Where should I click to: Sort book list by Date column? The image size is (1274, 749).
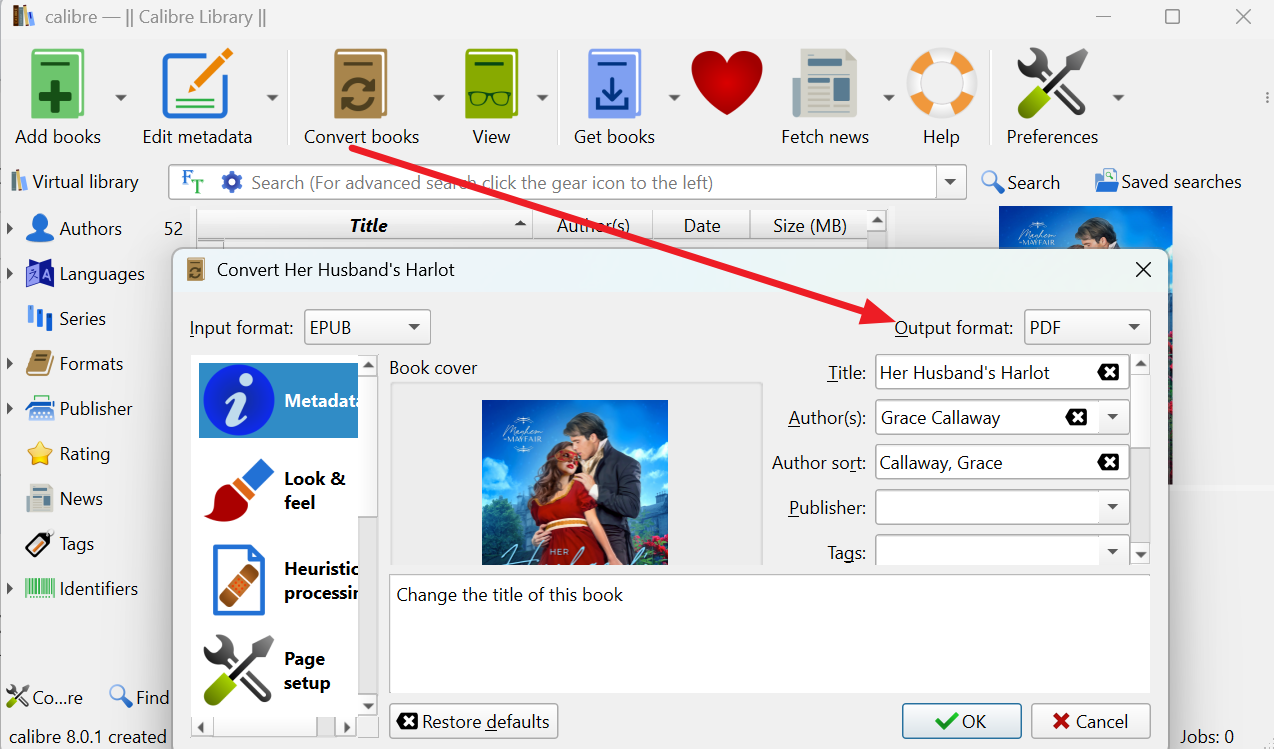[x=701, y=225]
